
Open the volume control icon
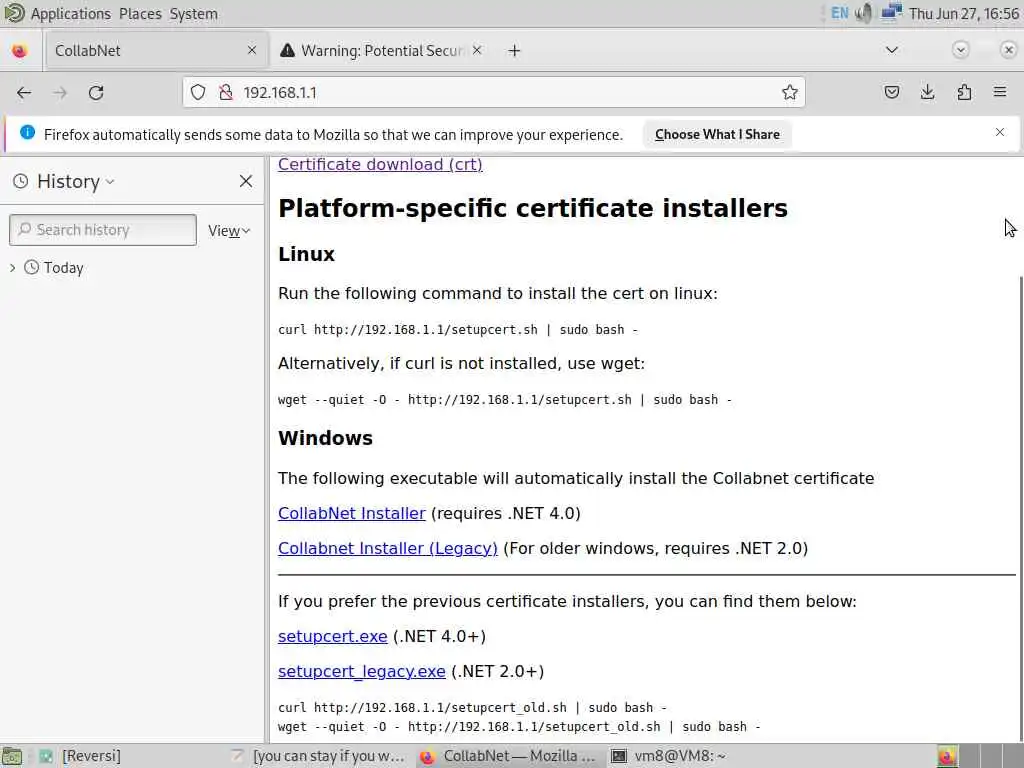[x=863, y=13]
